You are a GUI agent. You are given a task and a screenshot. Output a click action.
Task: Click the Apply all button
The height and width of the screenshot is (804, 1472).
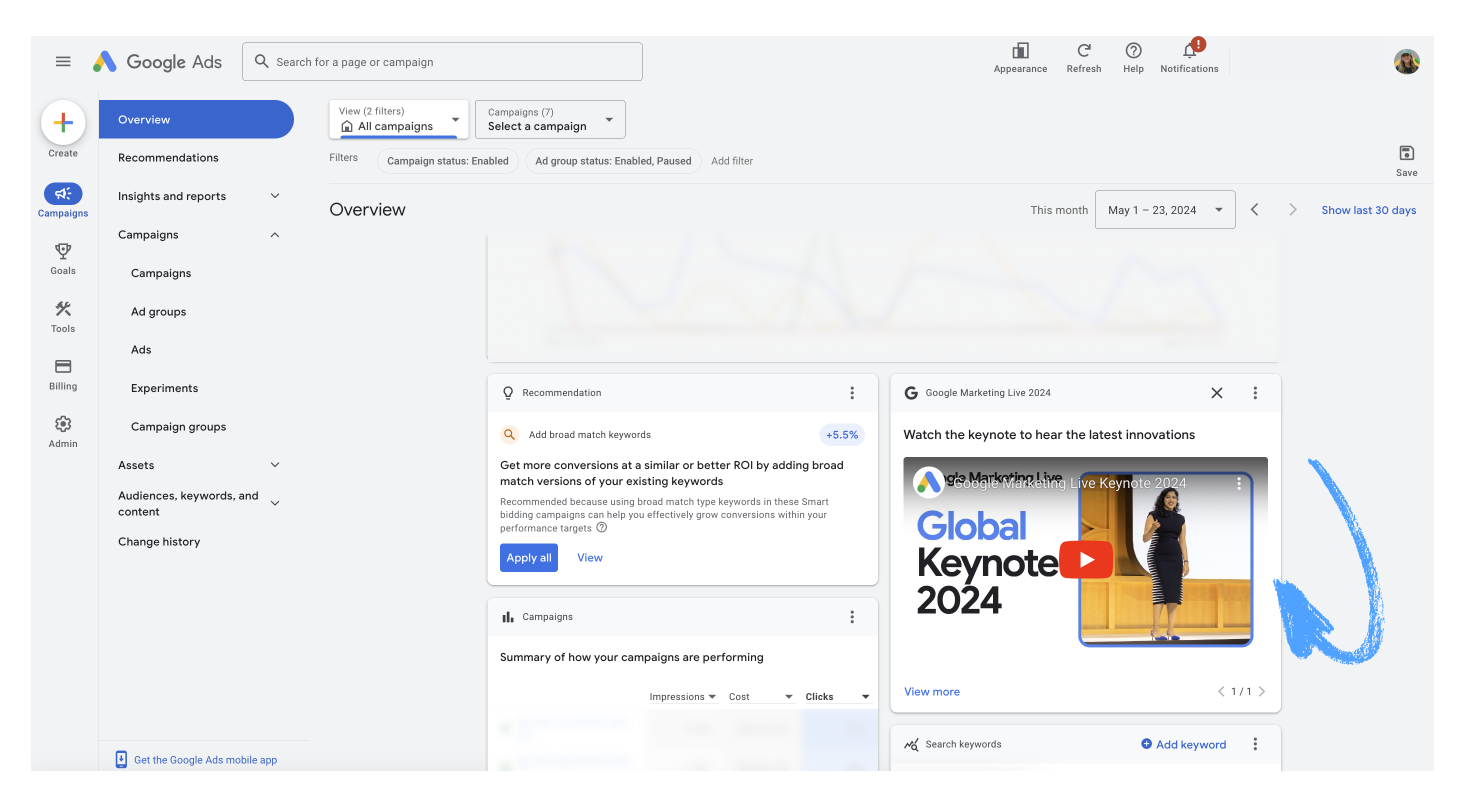(529, 558)
